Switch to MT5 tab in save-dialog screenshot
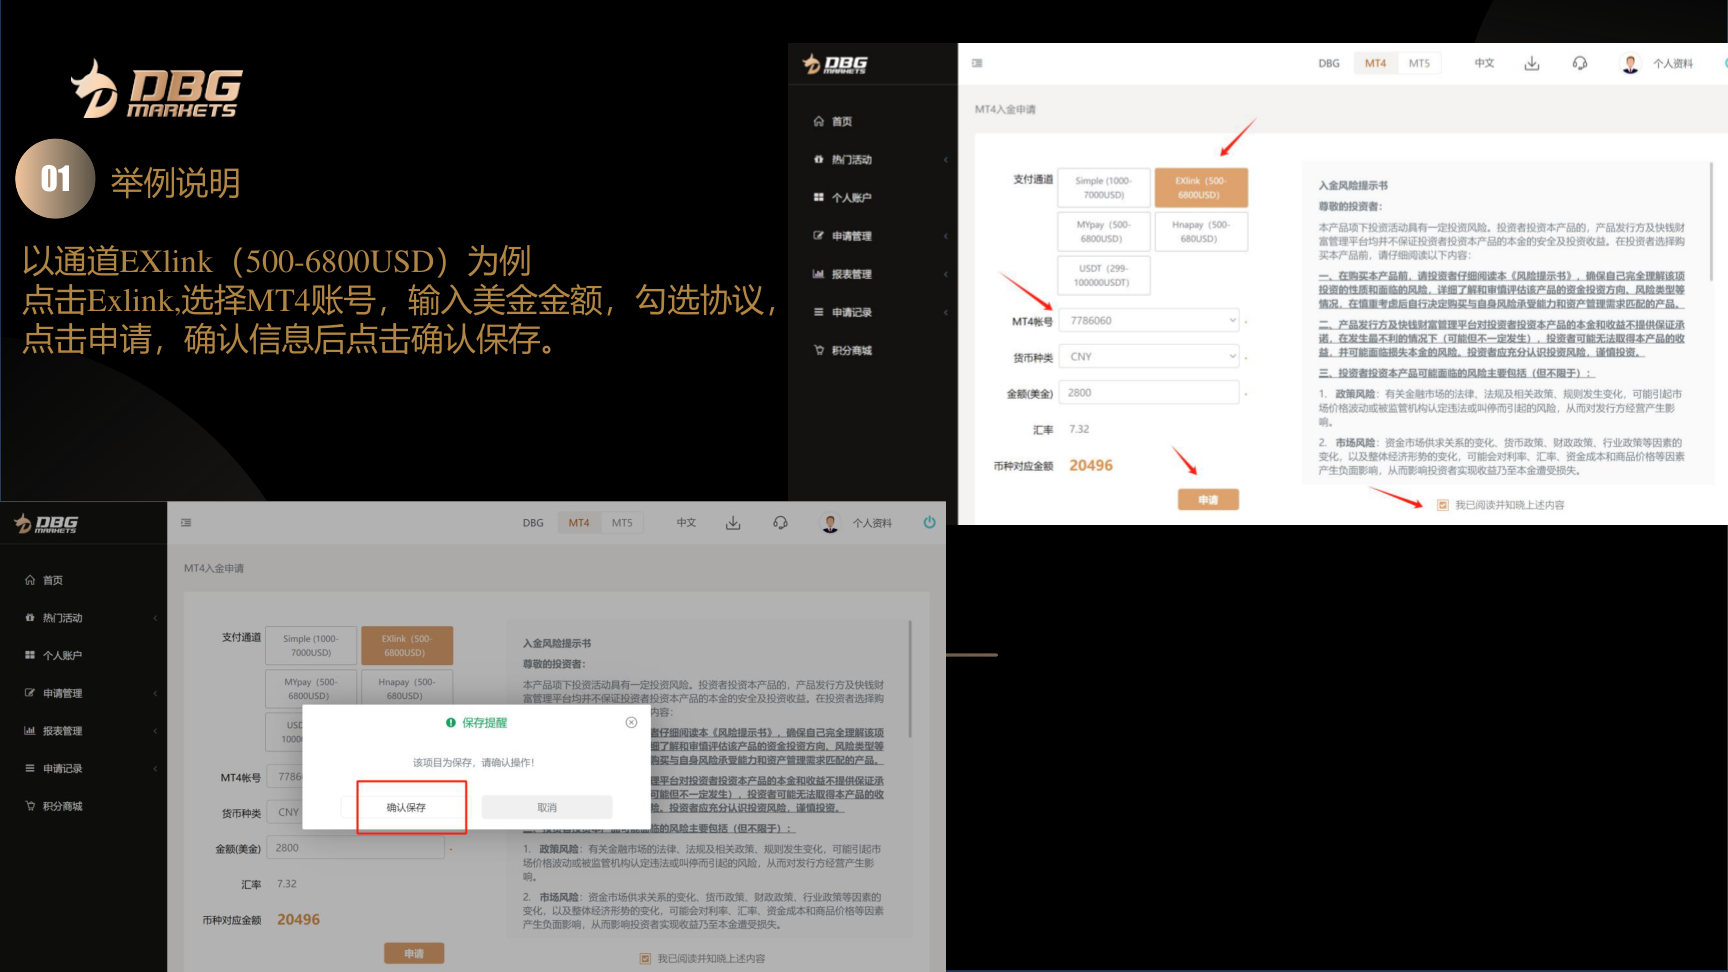1728x972 pixels. [x=622, y=523]
